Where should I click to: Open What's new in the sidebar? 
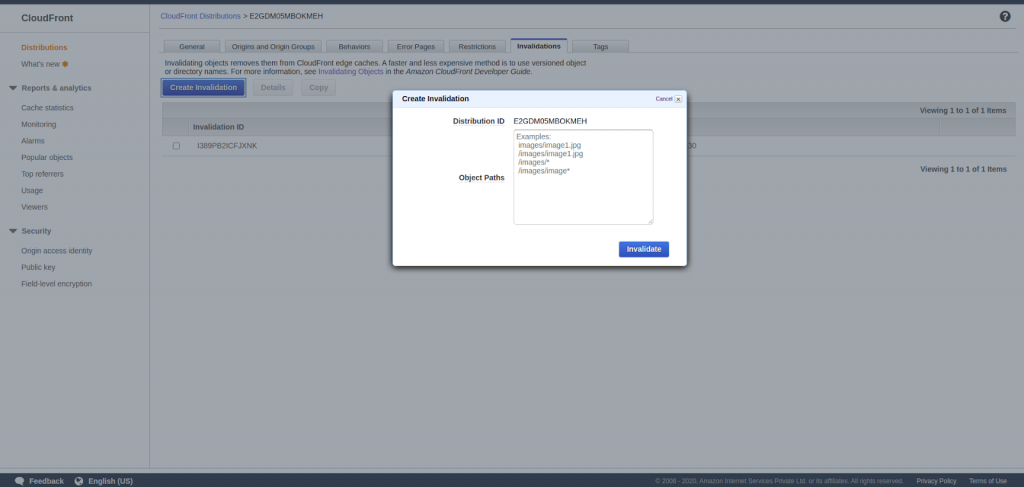pyautogui.click(x=40, y=64)
